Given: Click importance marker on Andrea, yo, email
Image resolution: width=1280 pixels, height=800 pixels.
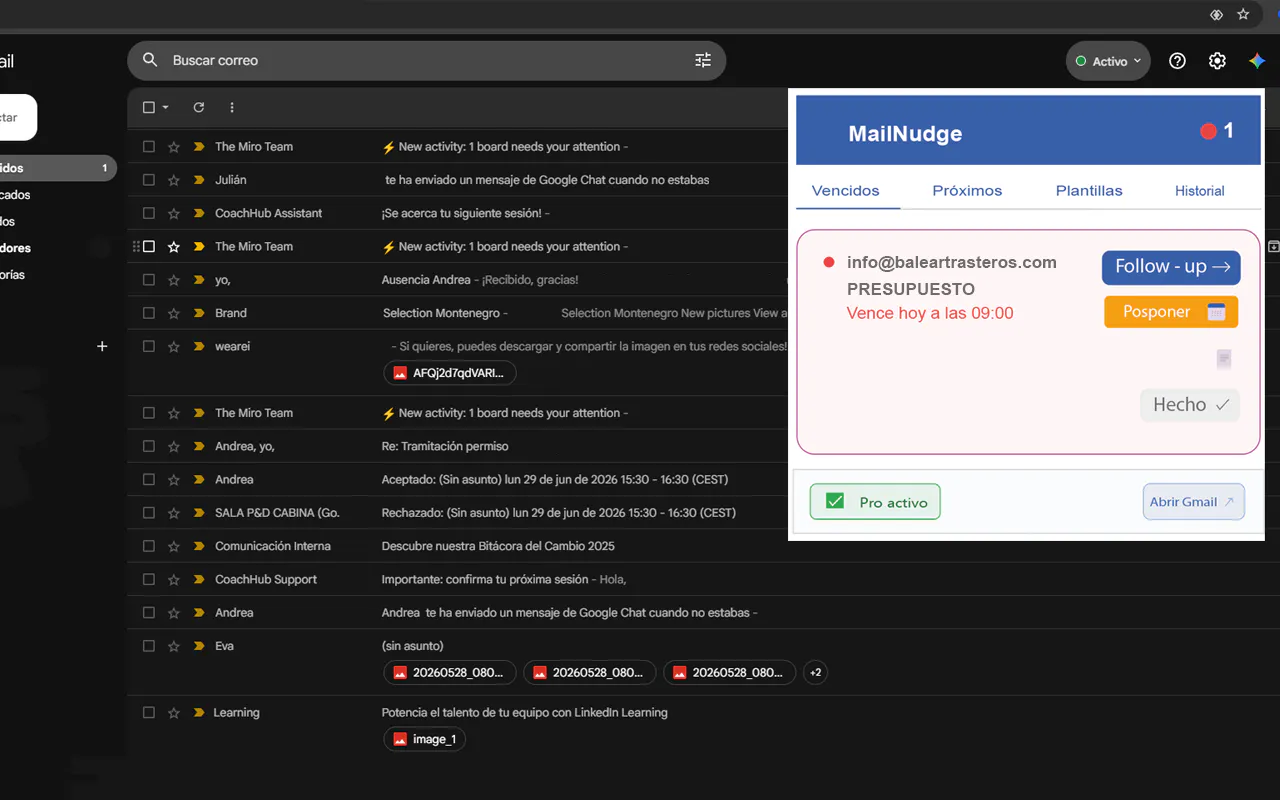Looking at the screenshot, I should coord(198,446).
